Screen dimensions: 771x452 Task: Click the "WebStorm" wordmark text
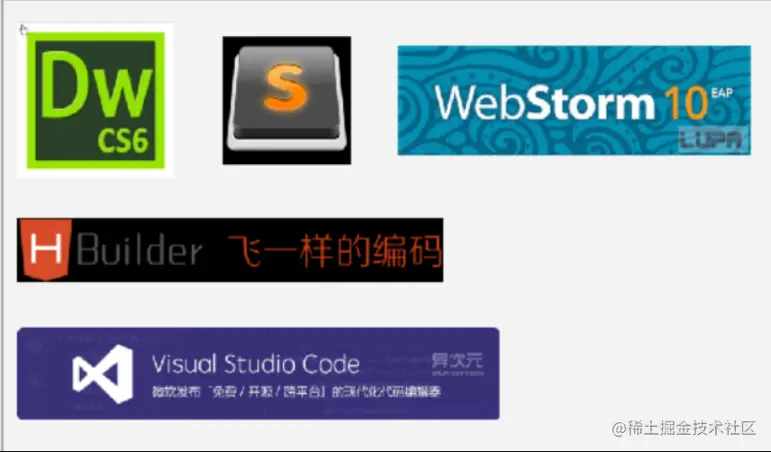pos(545,102)
